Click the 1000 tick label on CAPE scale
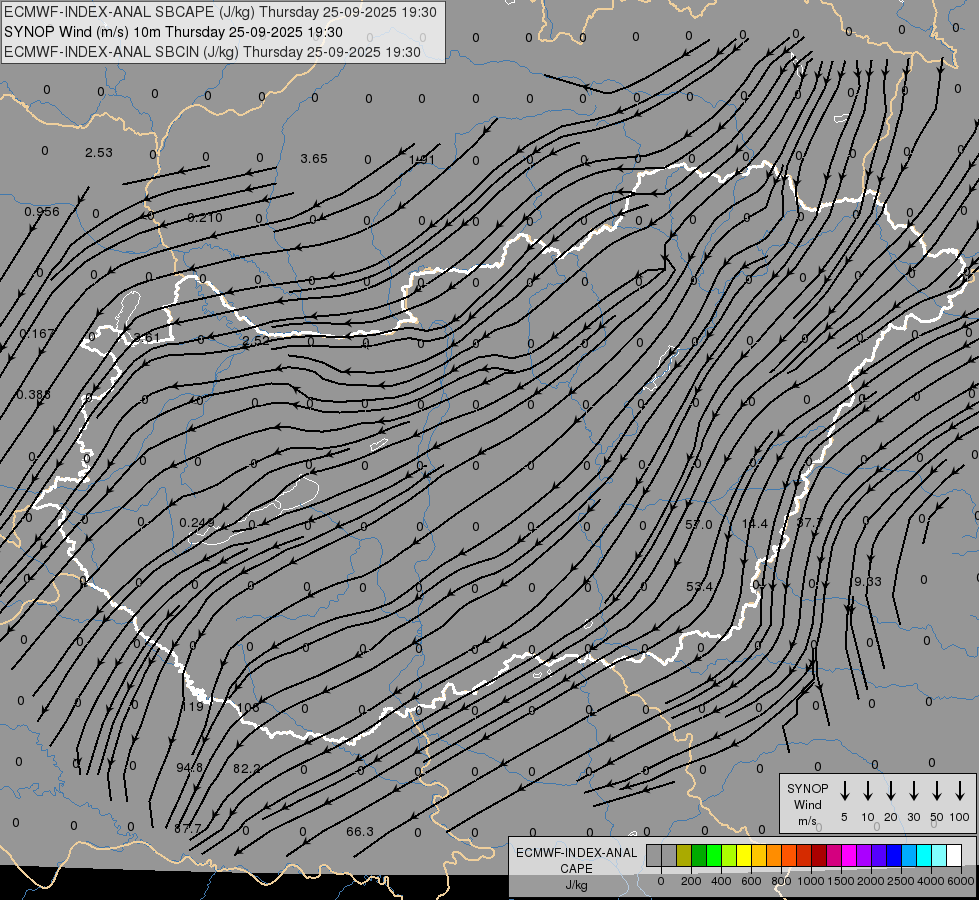The width and height of the screenshot is (979, 900). tap(810, 881)
